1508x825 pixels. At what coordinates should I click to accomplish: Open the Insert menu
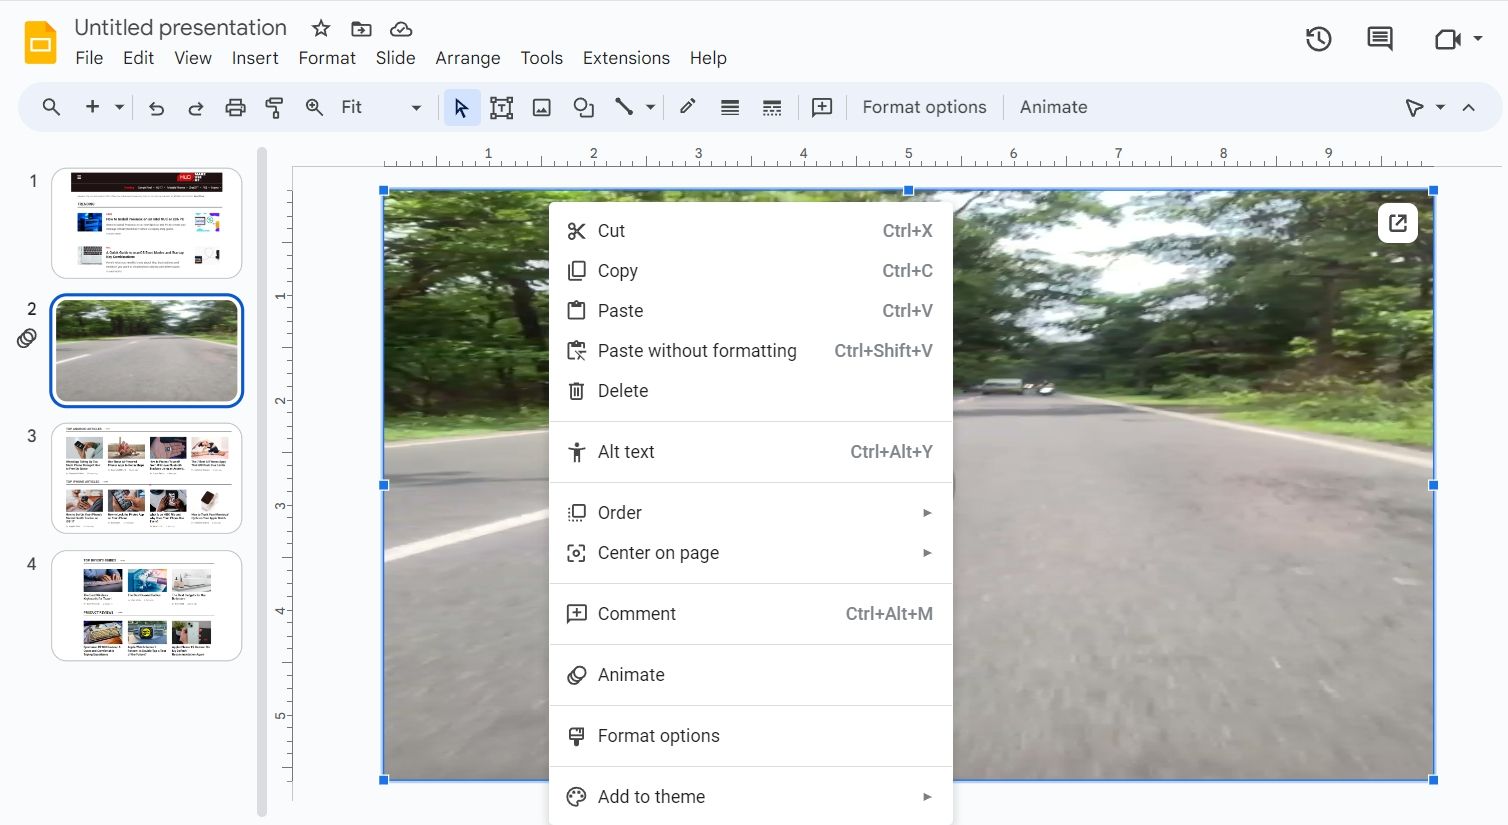click(x=255, y=58)
